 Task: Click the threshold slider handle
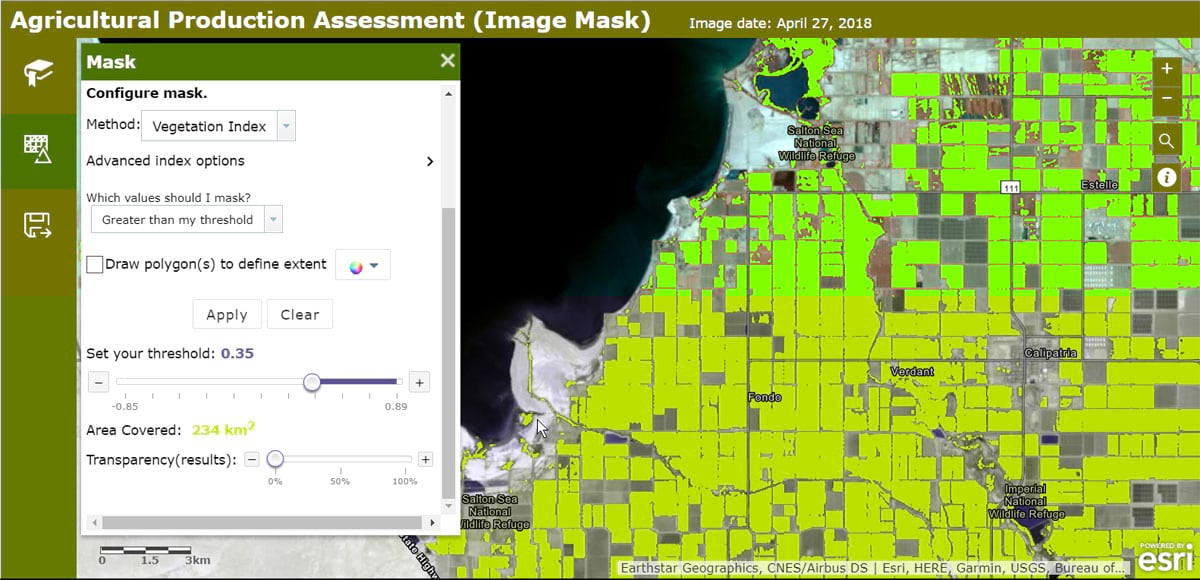point(312,382)
